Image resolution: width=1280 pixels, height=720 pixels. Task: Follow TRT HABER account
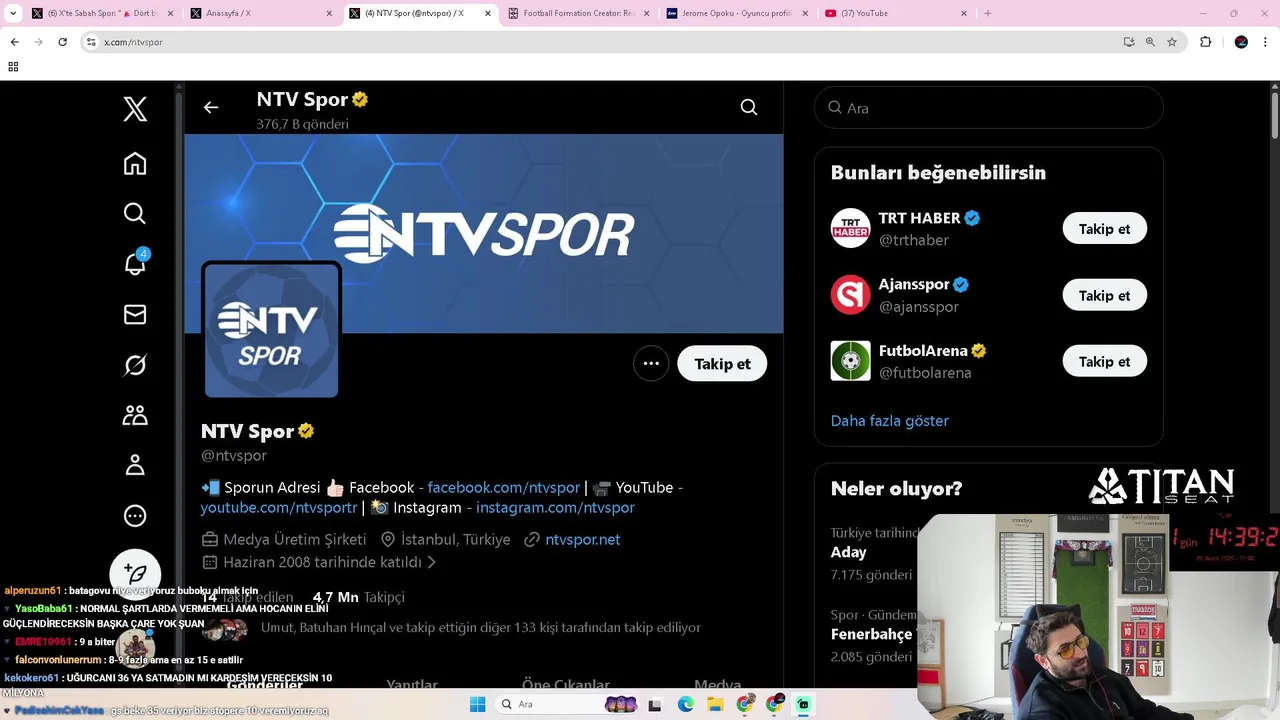coord(1104,228)
